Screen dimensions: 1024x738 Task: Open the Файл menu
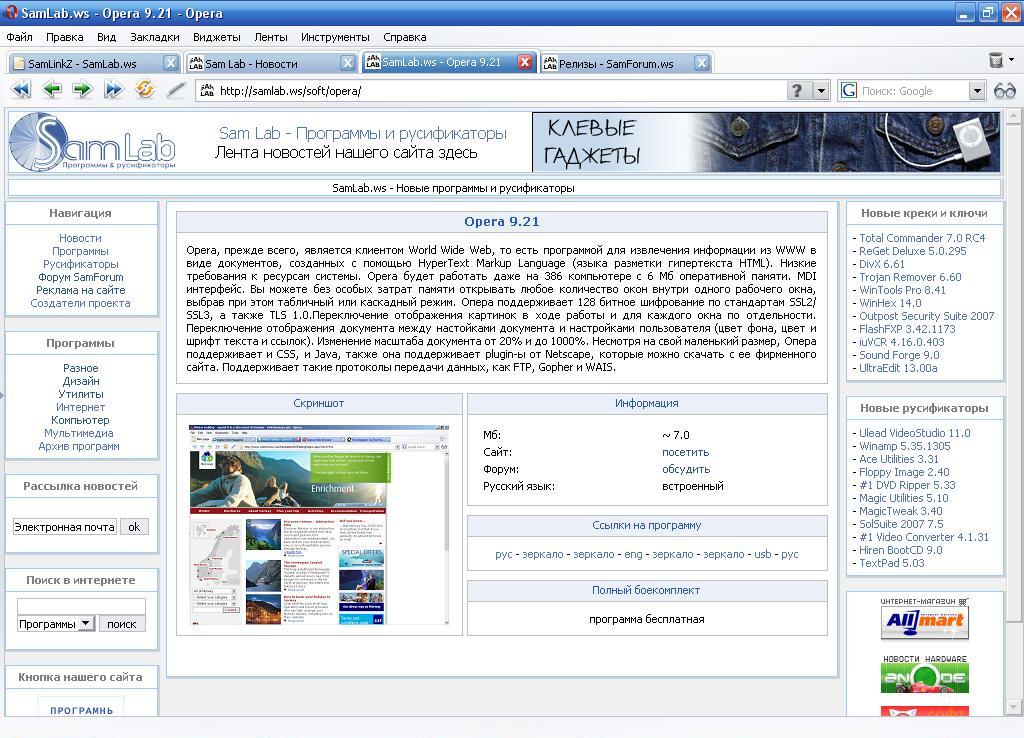click(20, 37)
